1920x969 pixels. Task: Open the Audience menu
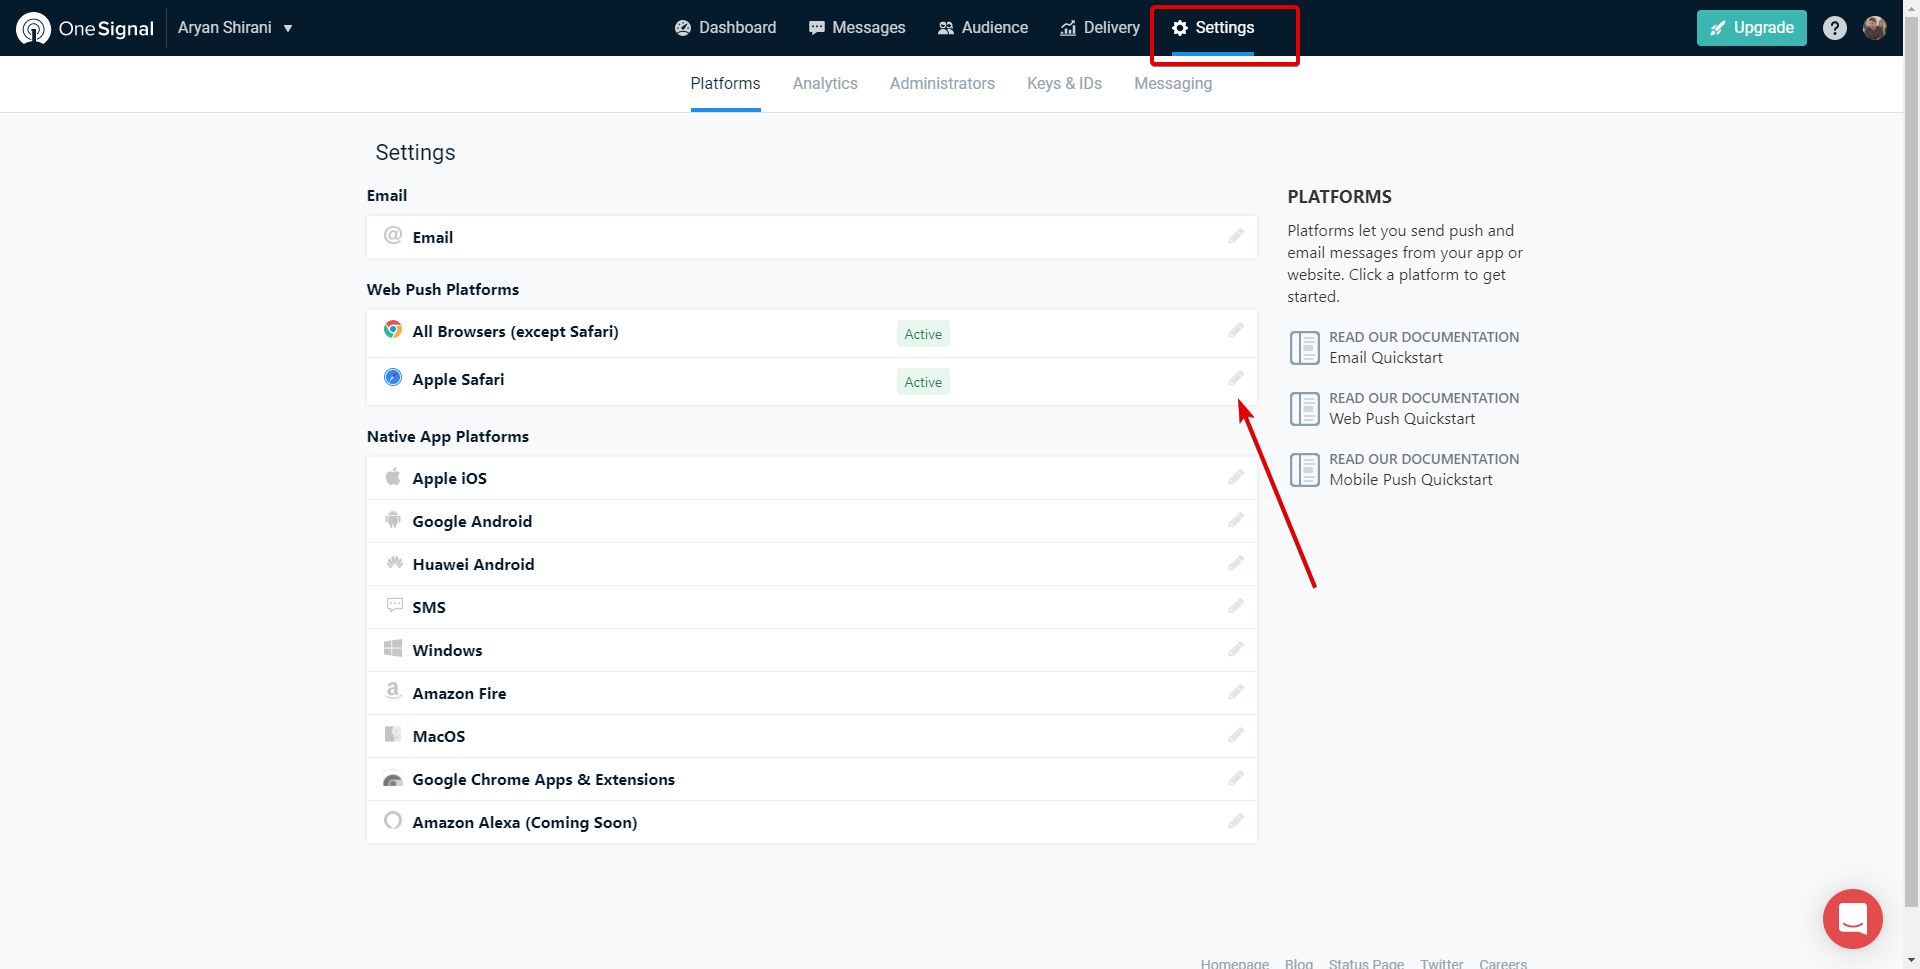coord(982,28)
